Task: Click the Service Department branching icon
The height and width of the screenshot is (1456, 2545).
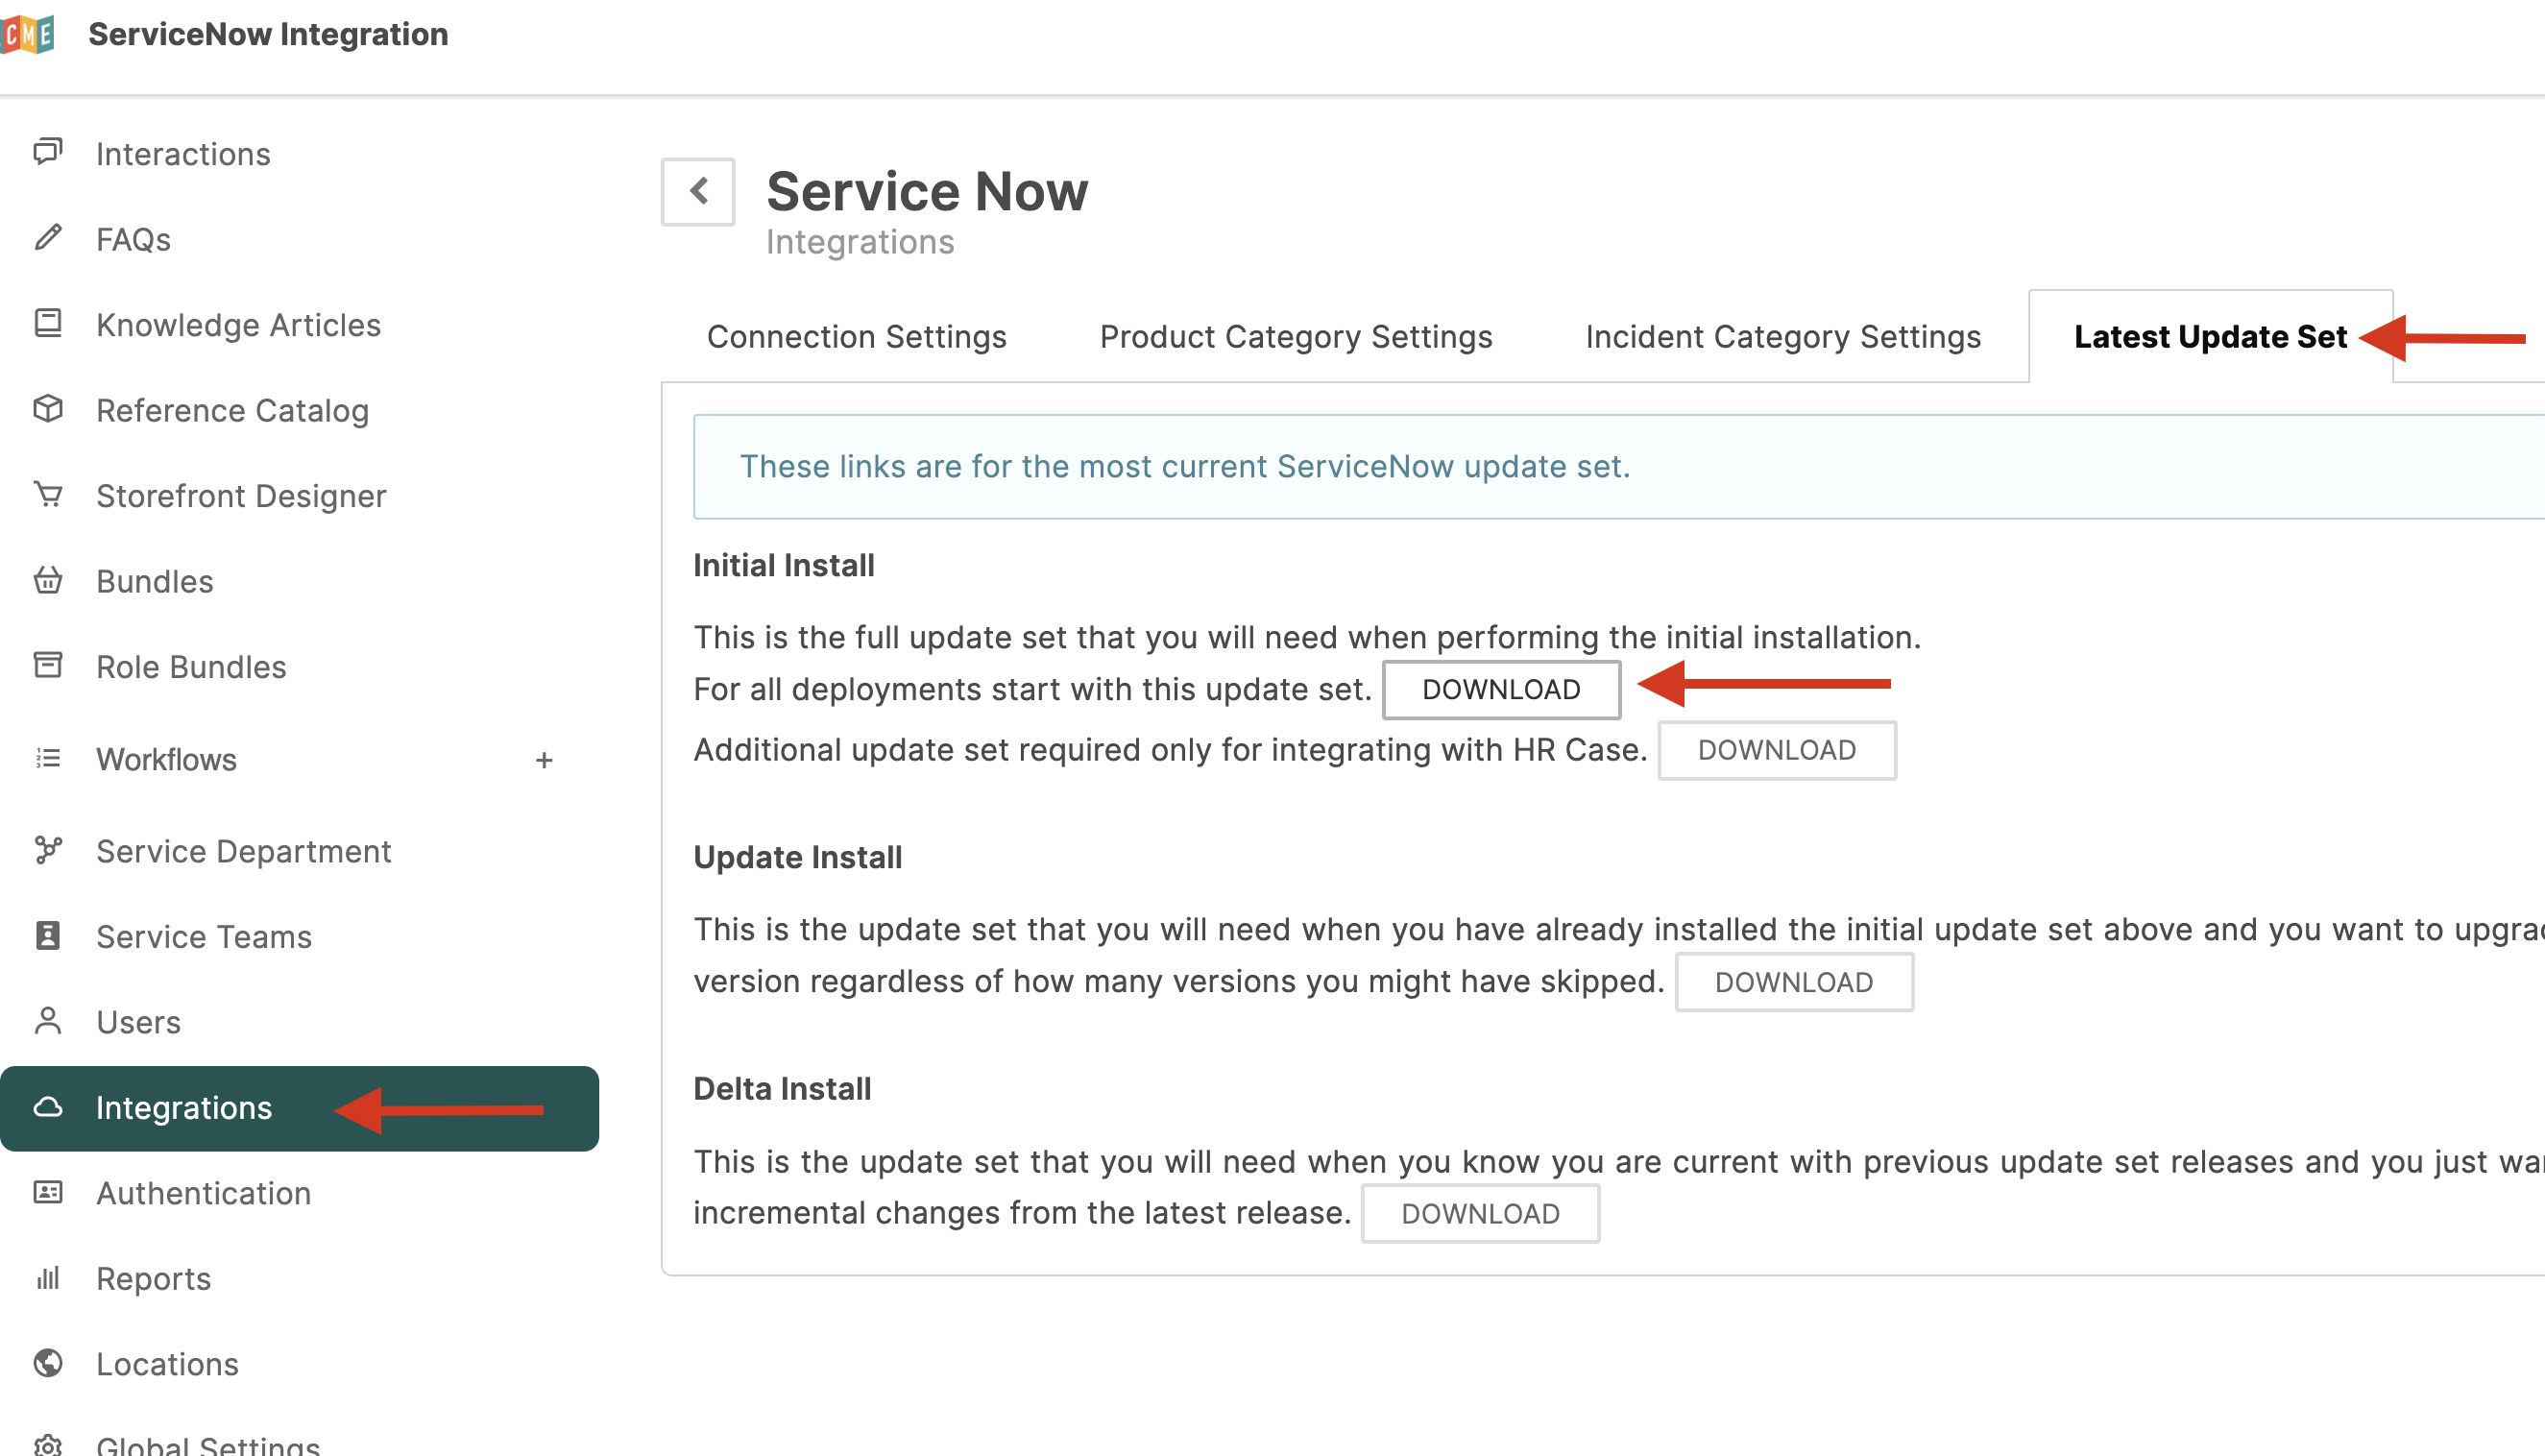Action: [x=48, y=851]
